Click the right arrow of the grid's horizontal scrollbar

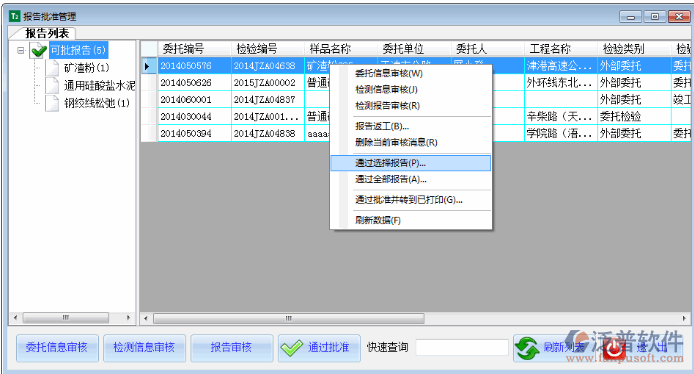pos(684,318)
